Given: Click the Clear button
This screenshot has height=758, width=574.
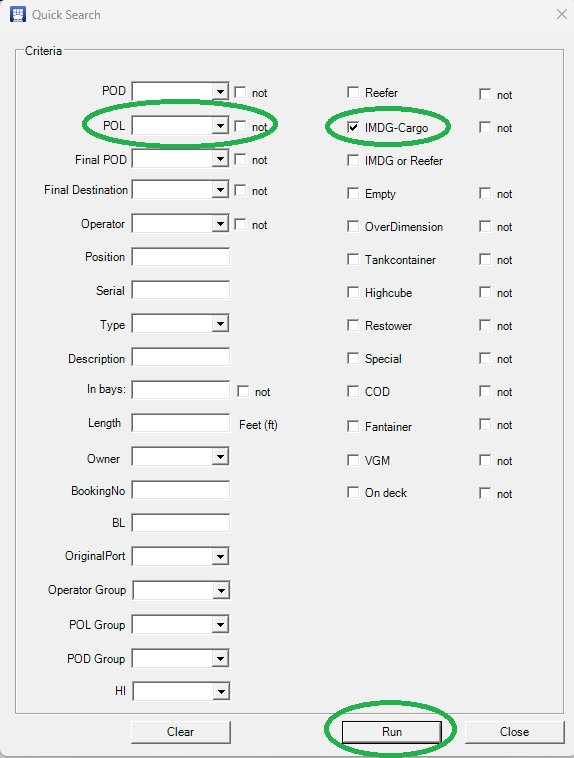Looking at the screenshot, I should [x=180, y=732].
